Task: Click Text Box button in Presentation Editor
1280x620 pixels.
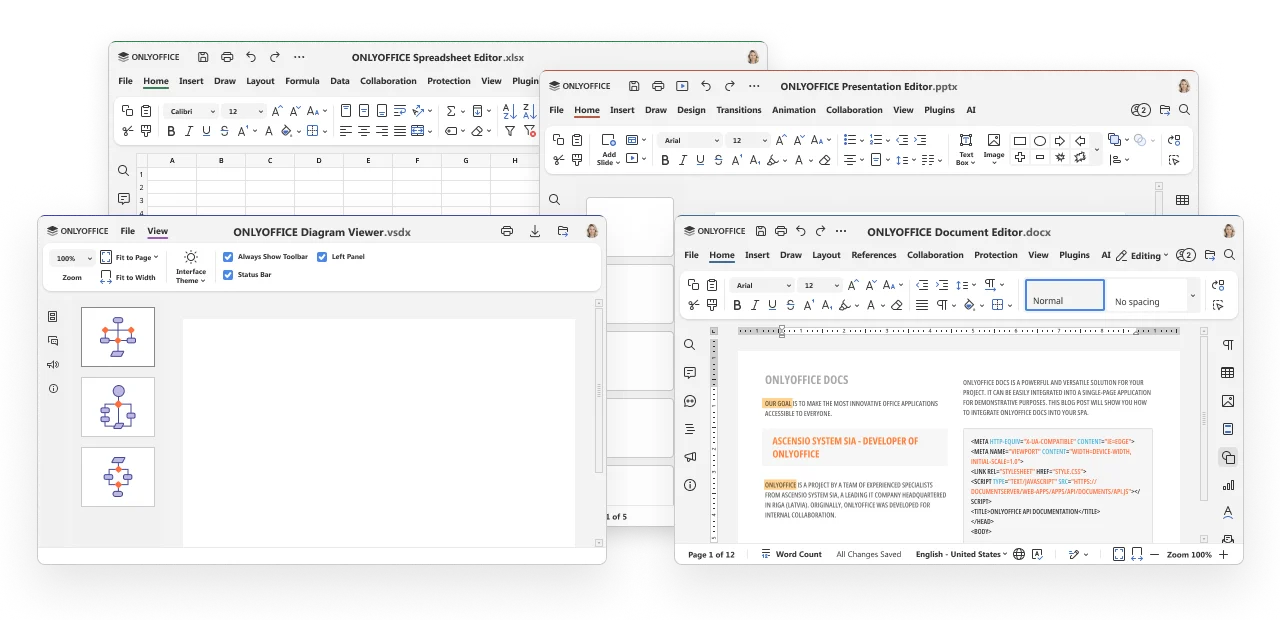Action: (x=966, y=150)
